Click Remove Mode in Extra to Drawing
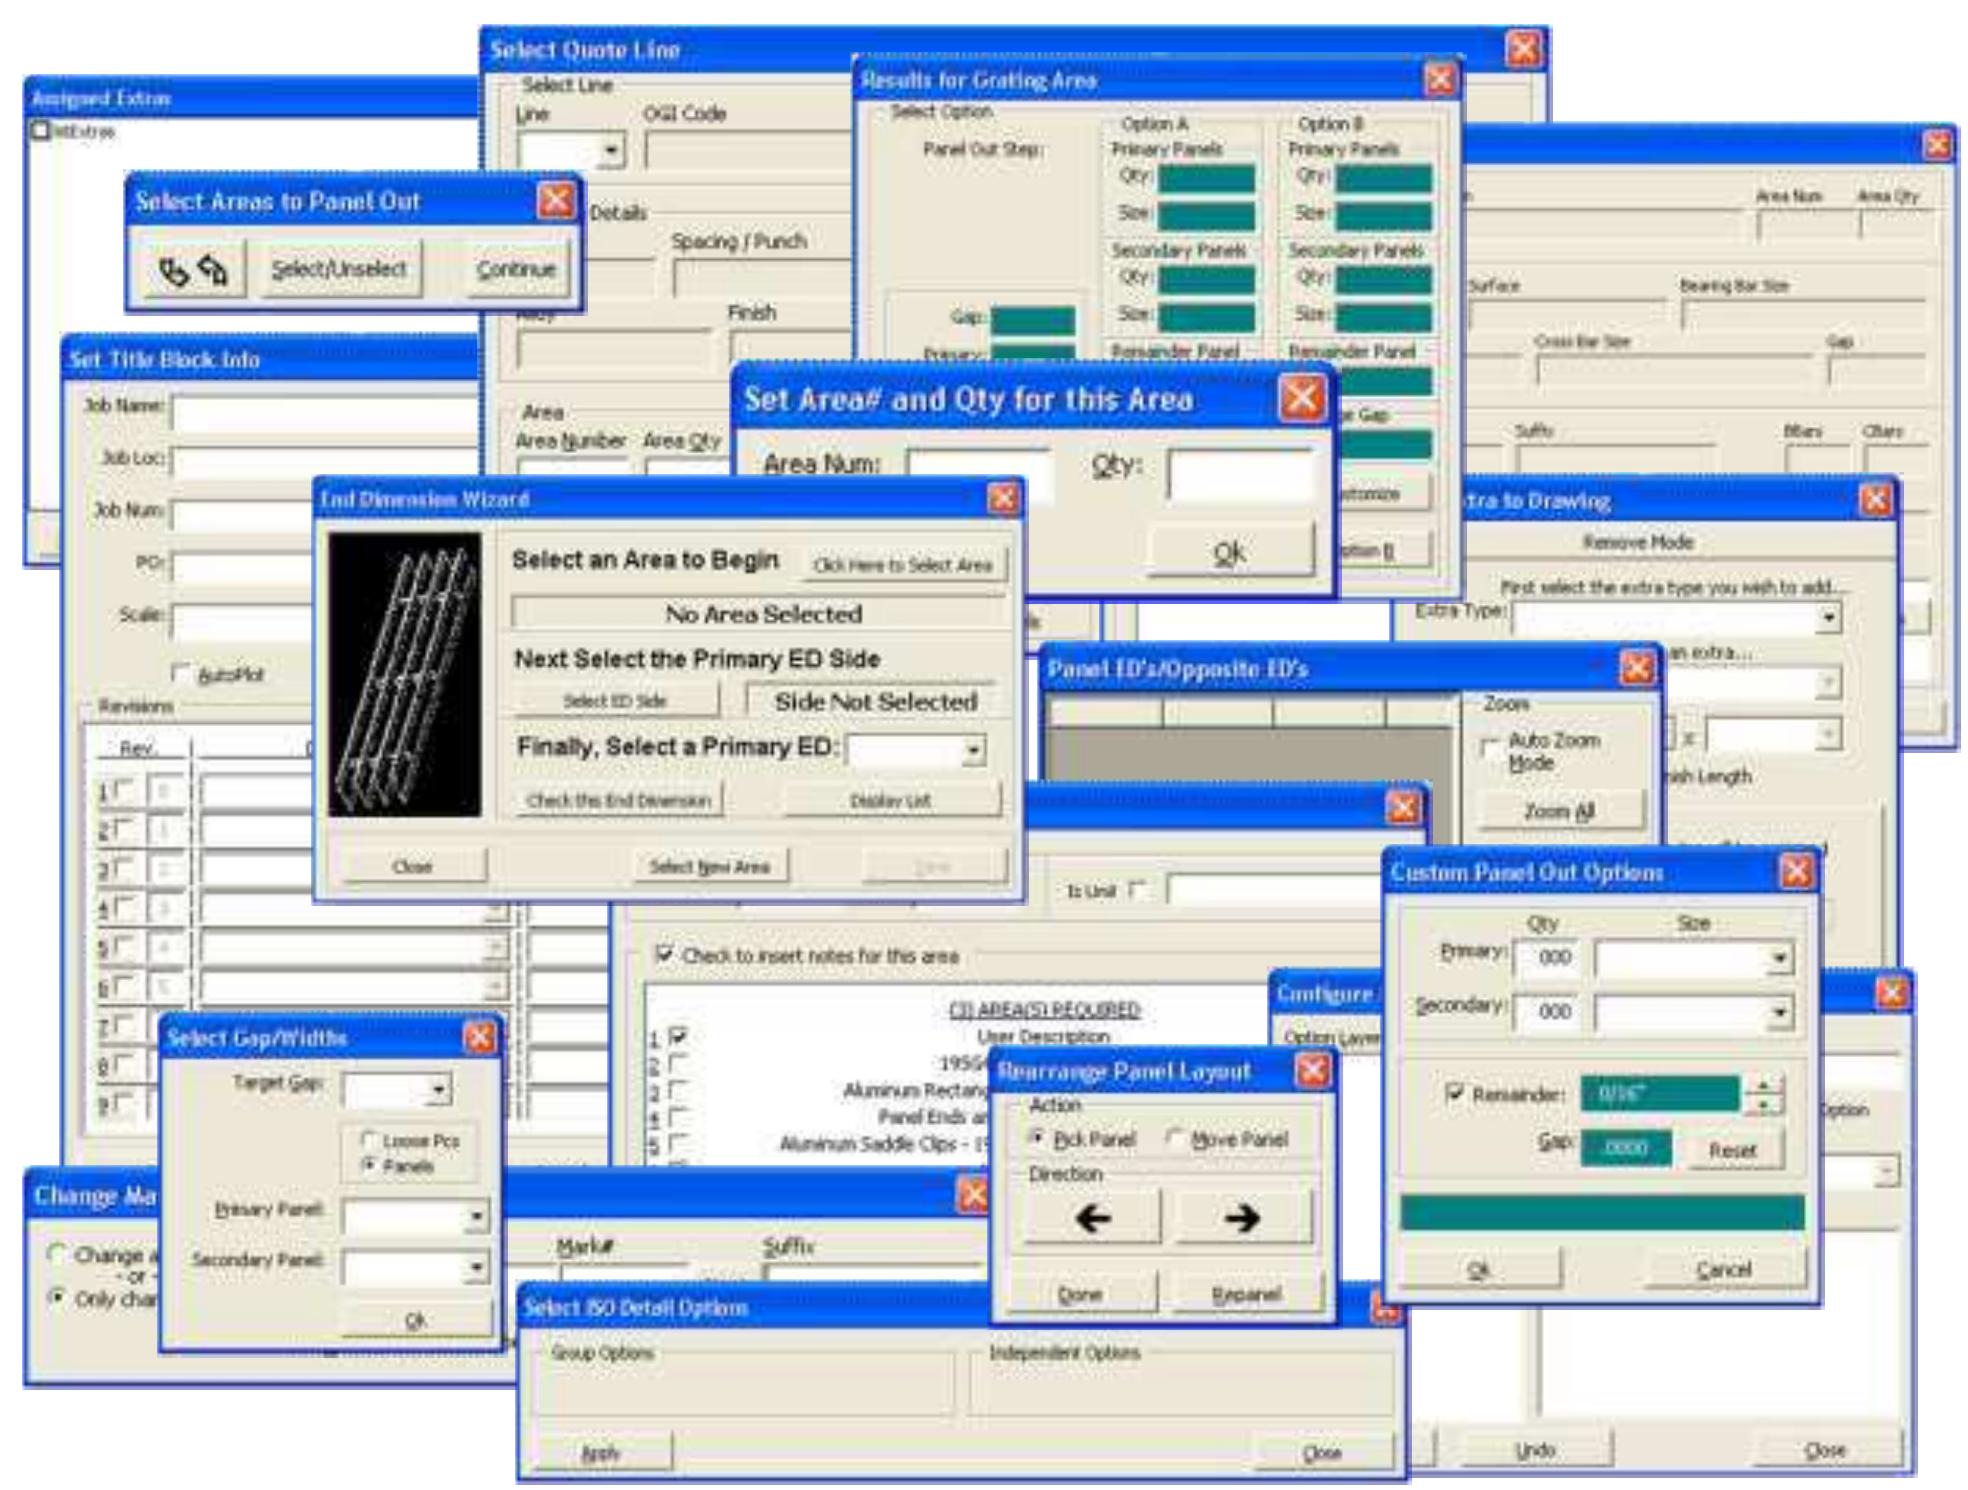1968x1490 pixels. (1637, 542)
